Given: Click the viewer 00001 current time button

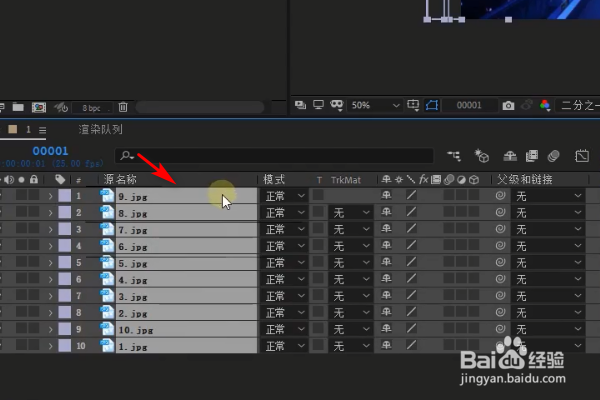Looking at the screenshot, I should [469, 105].
